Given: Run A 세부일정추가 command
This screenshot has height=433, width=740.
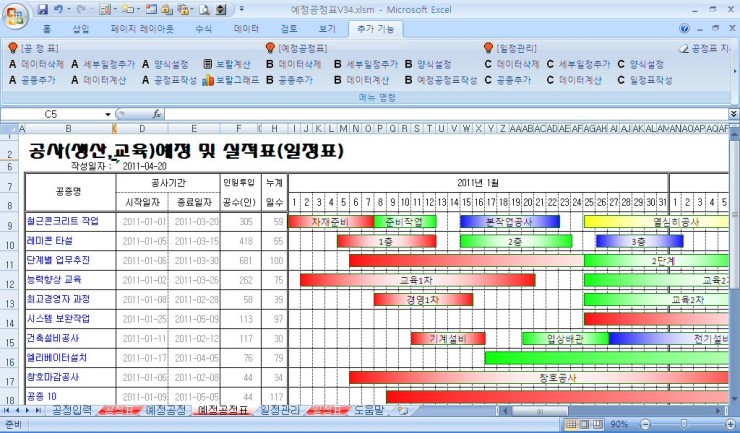Looking at the screenshot, I should [103, 64].
